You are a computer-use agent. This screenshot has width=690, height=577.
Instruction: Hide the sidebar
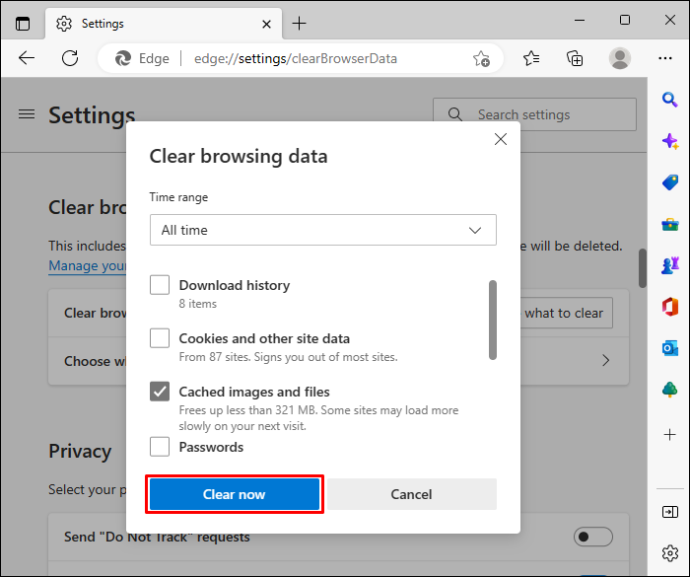pyautogui.click(x=670, y=512)
